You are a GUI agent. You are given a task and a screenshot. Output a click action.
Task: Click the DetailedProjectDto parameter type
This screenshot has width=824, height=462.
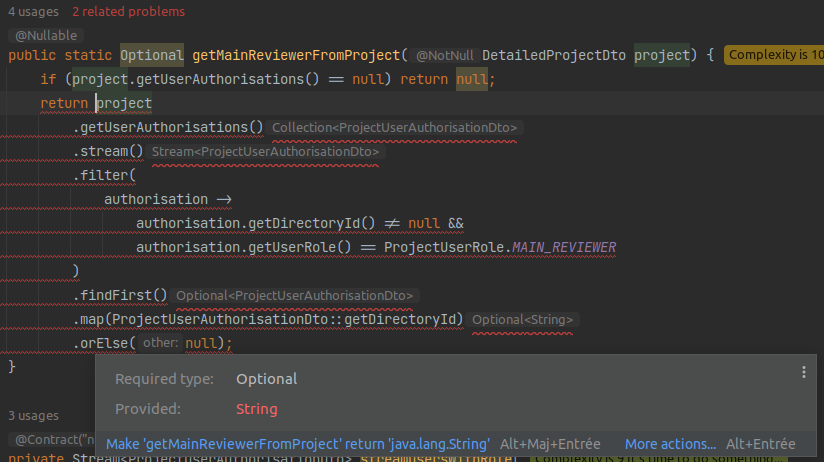tap(554, 55)
